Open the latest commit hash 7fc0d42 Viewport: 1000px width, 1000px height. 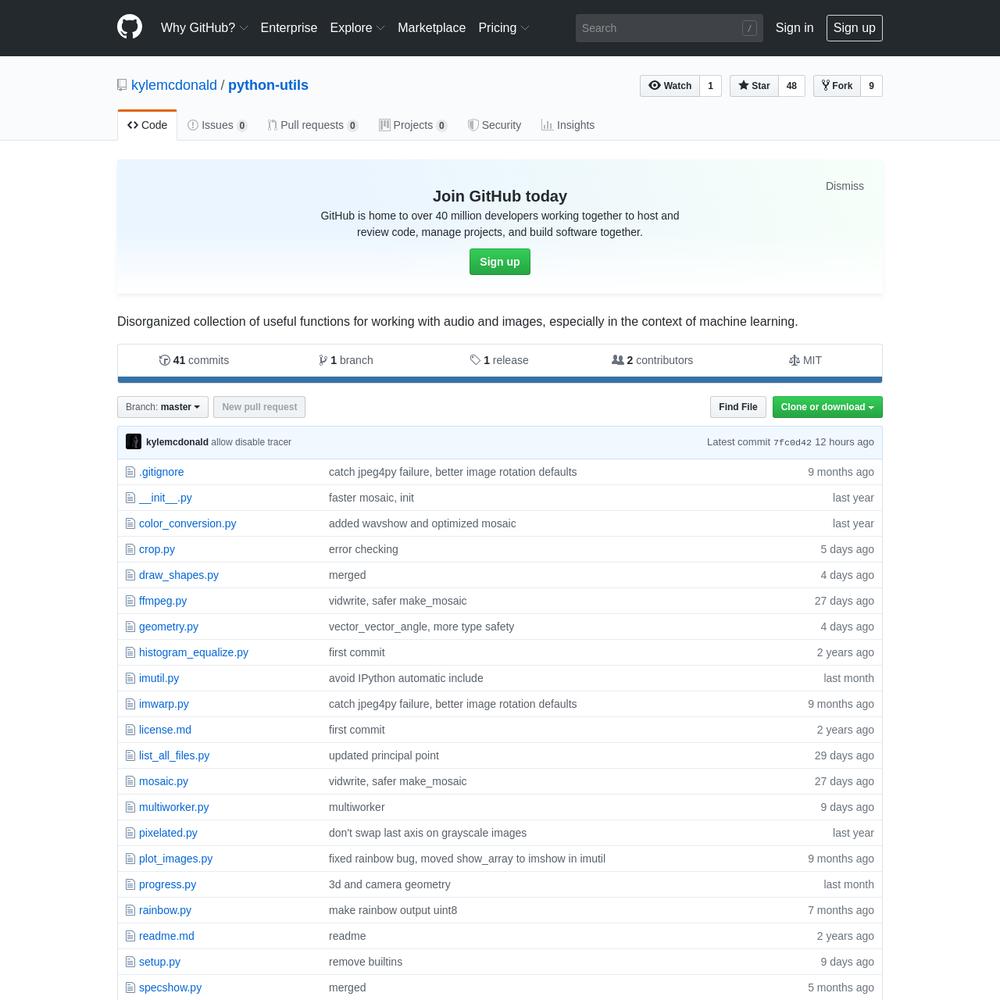pyautogui.click(x=792, y=443)
